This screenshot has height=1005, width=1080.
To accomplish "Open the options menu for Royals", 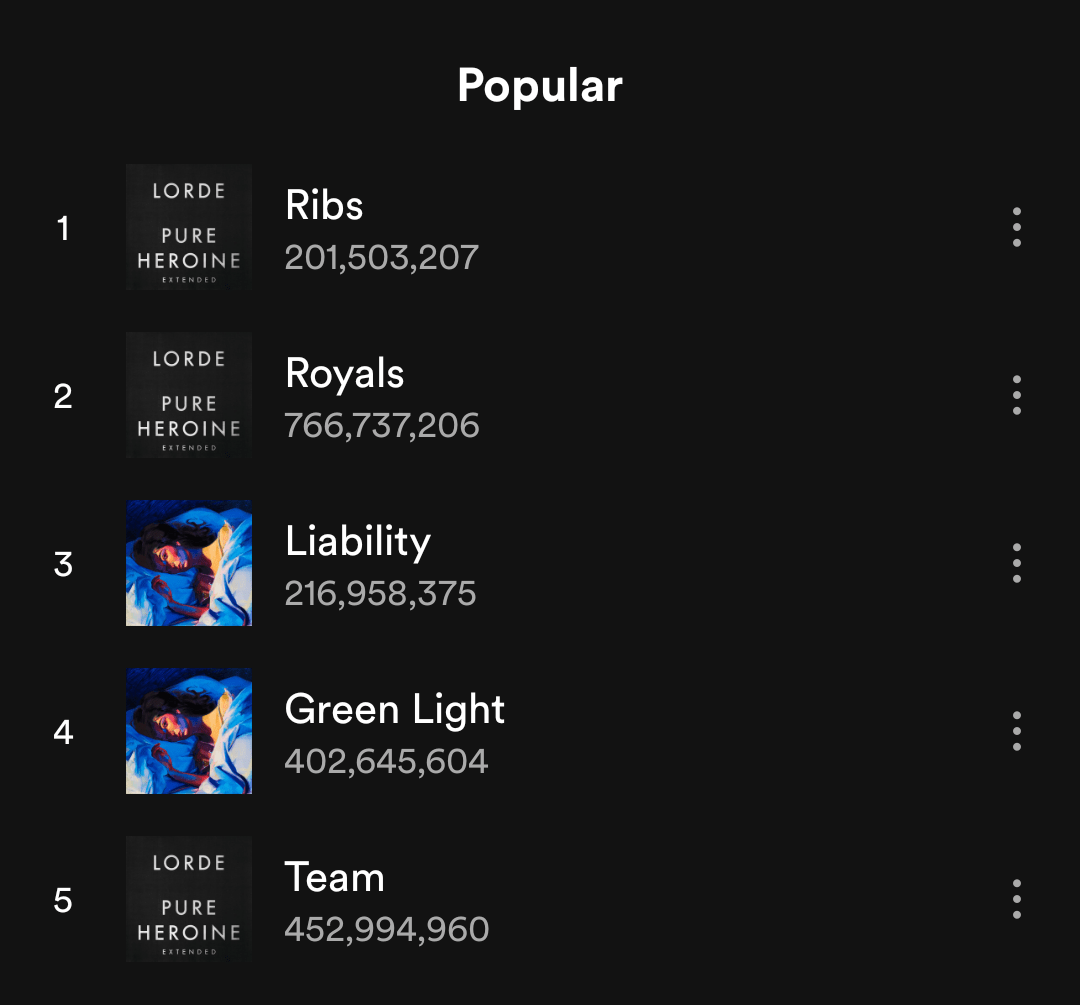I will [x=1016, y=395].
